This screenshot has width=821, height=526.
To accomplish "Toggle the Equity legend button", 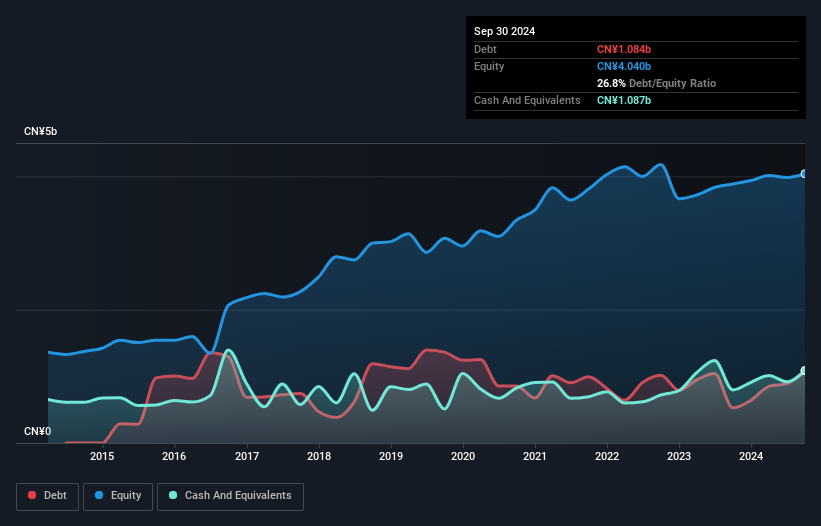I will [118, 496].
